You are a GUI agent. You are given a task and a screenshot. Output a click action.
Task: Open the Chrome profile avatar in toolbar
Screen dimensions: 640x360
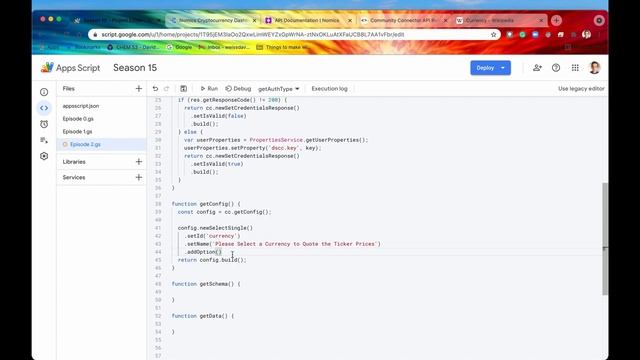pos(587,35)
